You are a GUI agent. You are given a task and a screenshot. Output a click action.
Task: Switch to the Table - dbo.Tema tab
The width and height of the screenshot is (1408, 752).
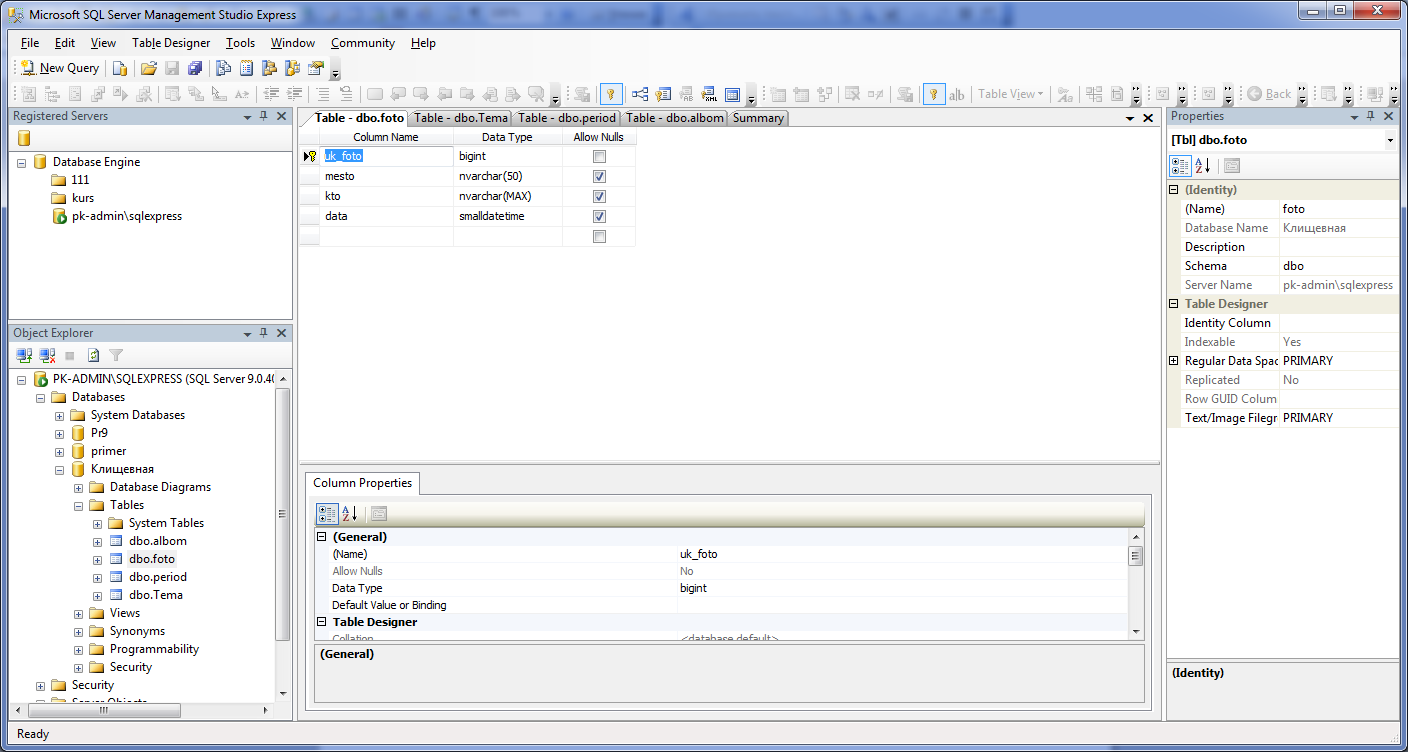point(461,118)
